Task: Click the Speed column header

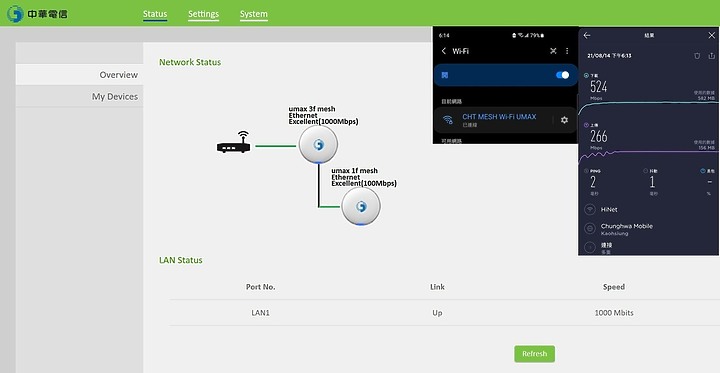Action: pos(614,287)
